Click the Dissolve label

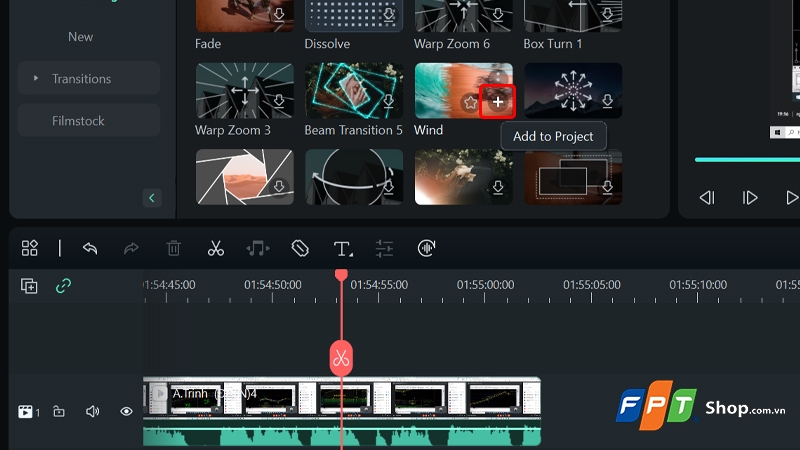click(x=327, y=44)
